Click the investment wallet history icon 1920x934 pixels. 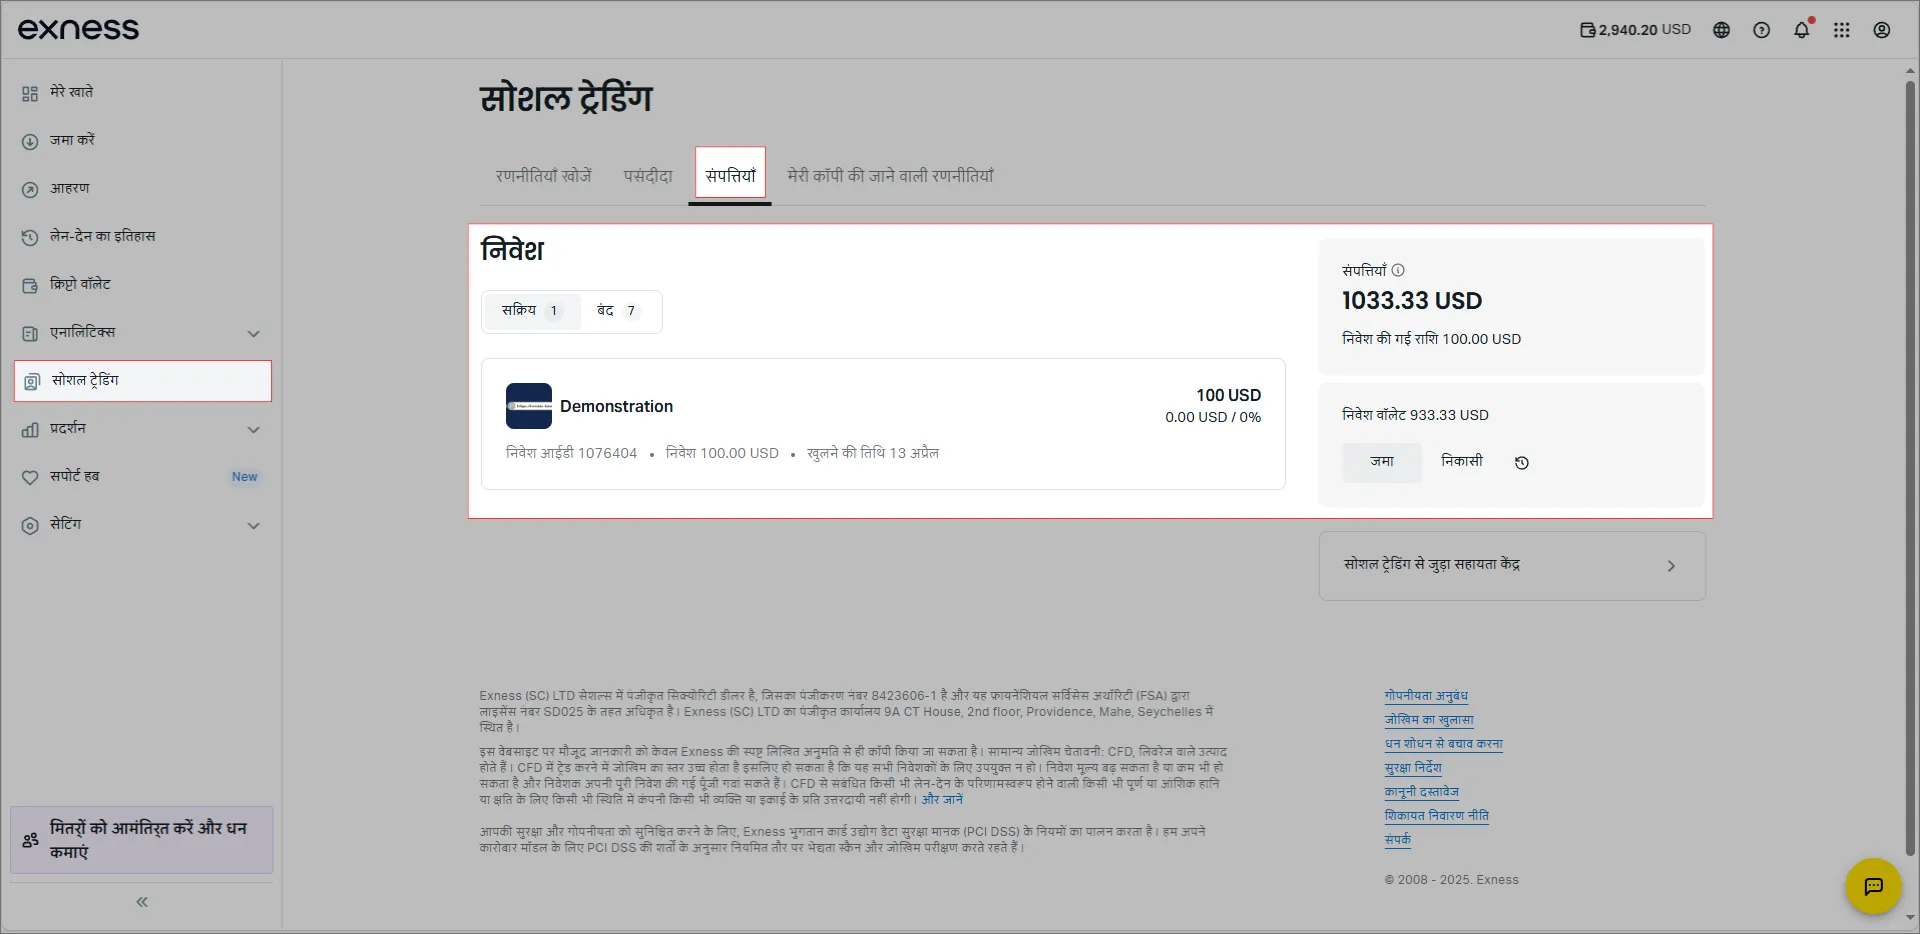tap(1521, 462)
